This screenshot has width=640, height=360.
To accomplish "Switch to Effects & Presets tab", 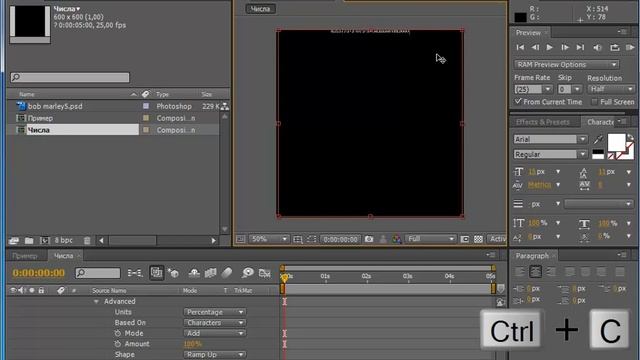I will (542, 122).
